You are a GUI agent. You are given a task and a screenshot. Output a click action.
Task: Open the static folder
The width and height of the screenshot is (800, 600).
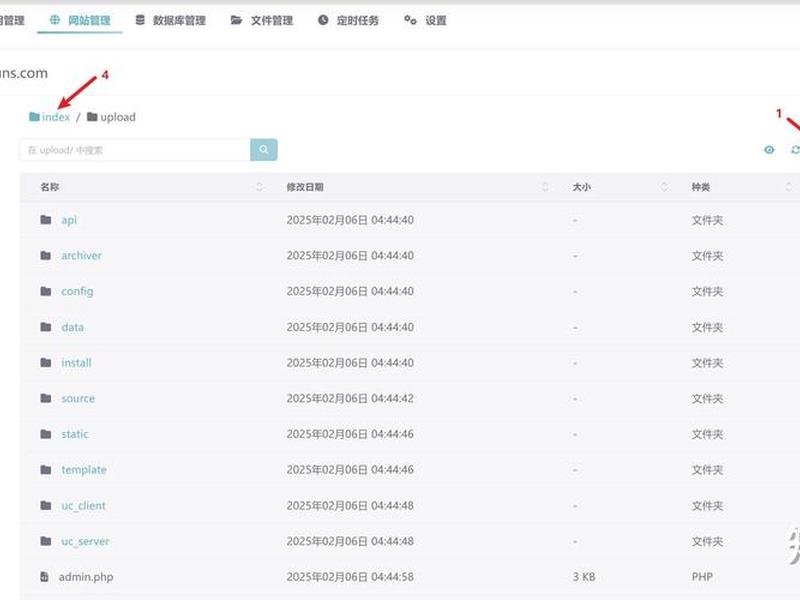[74, 434]
